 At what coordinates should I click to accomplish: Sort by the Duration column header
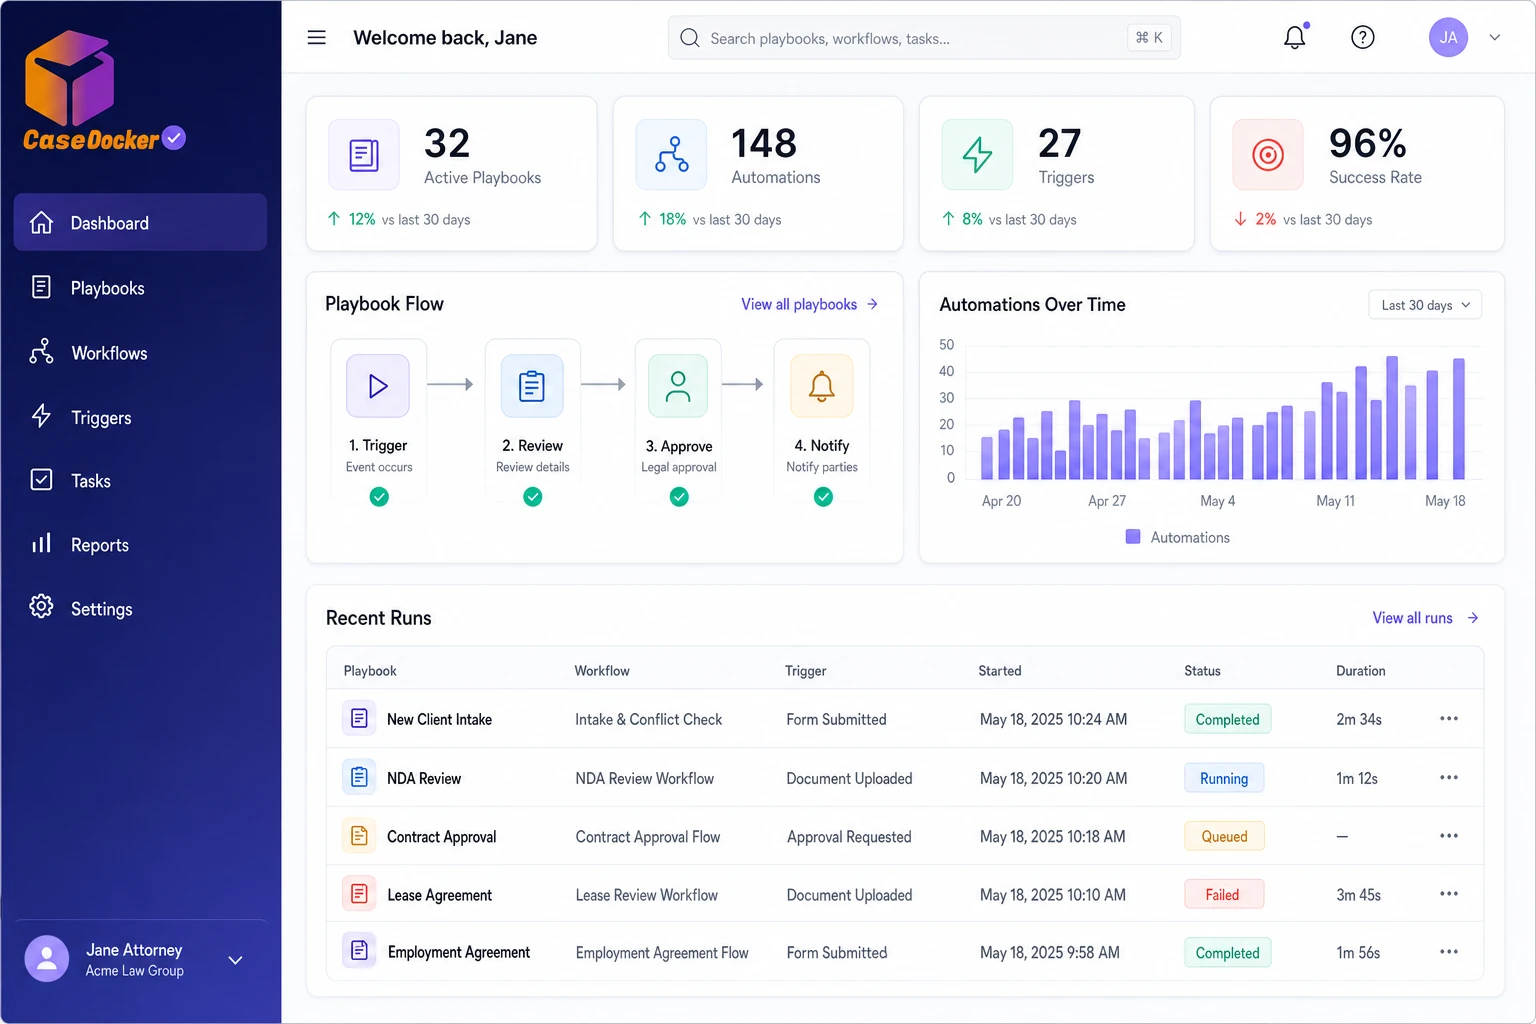[1361, 671]
